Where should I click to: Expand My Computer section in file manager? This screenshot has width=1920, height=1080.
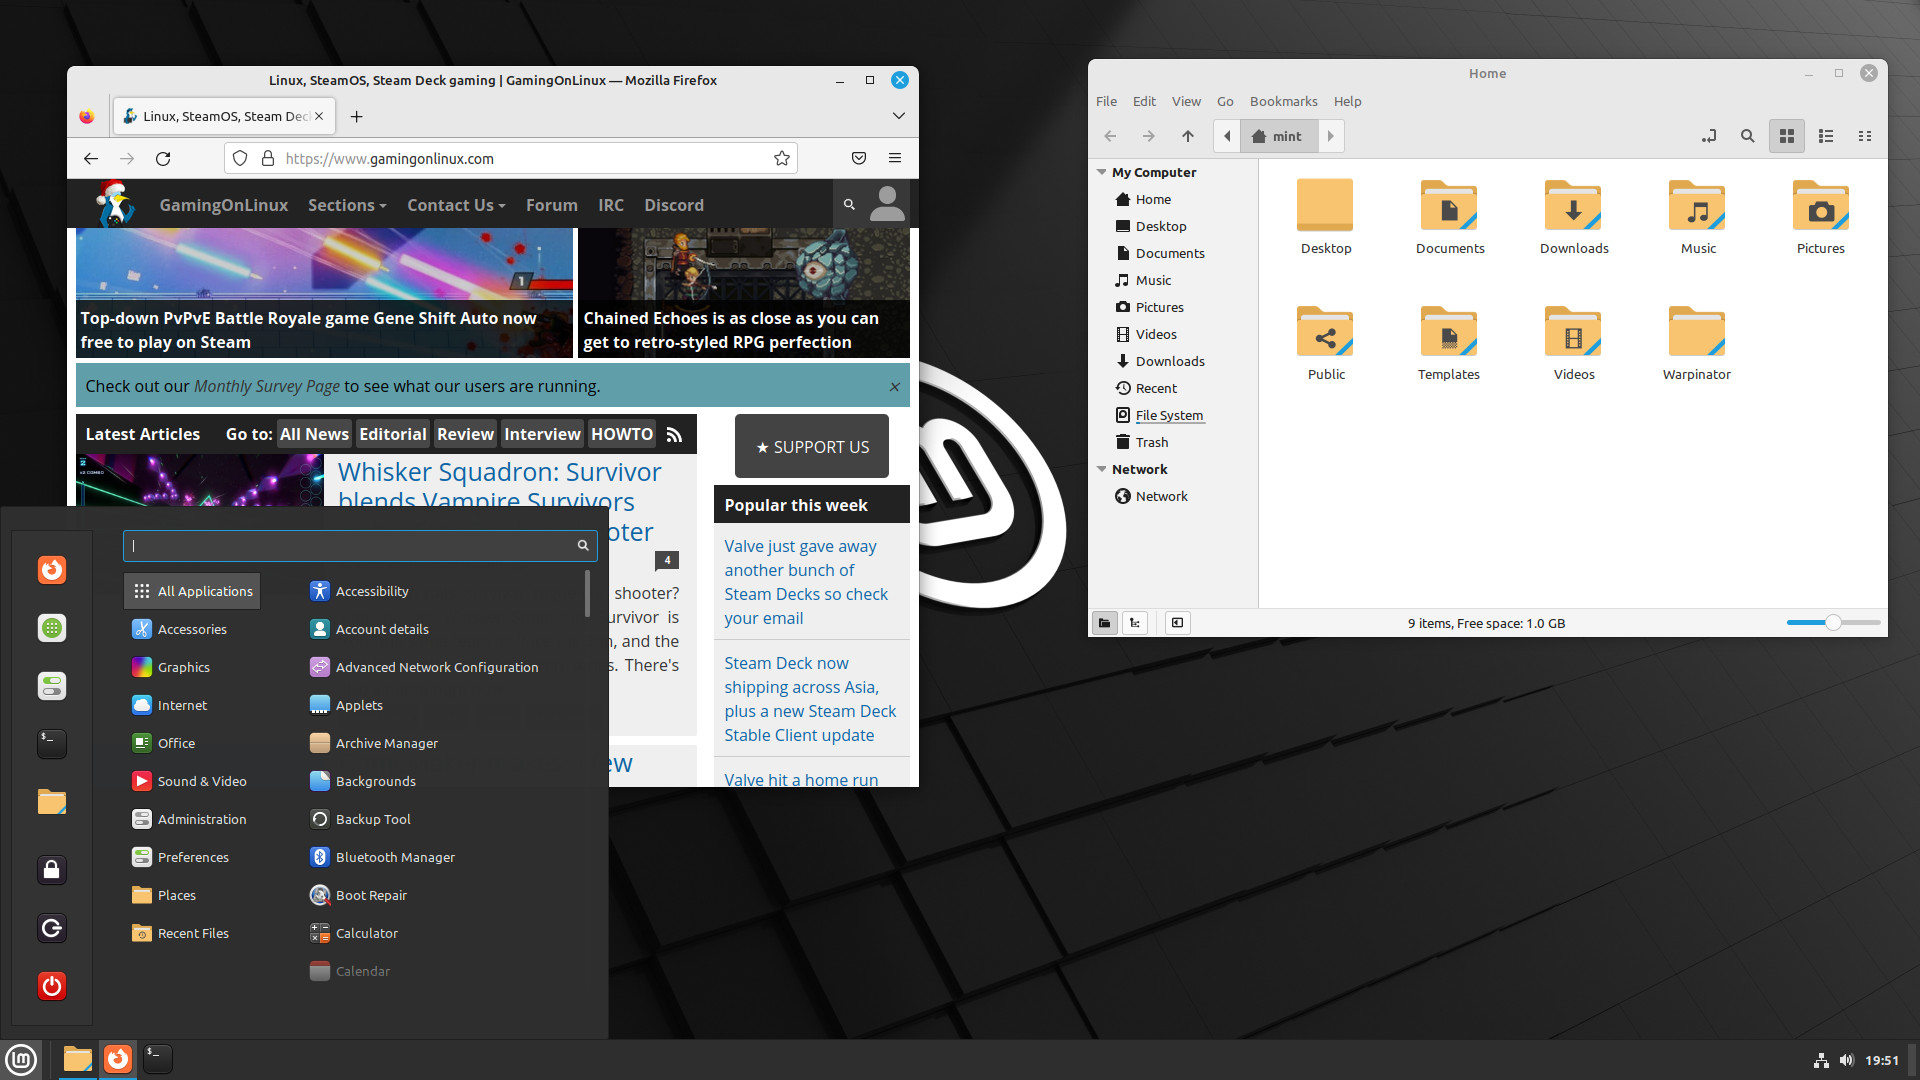(x=1102, y=171)
